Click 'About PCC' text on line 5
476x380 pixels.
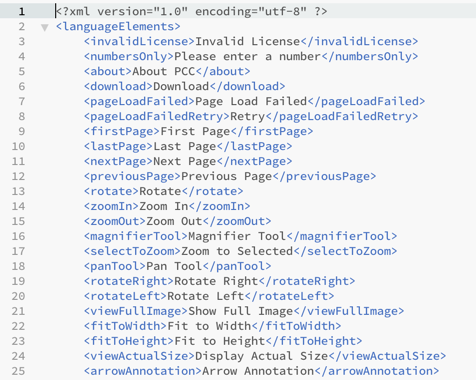coord(164,72)
